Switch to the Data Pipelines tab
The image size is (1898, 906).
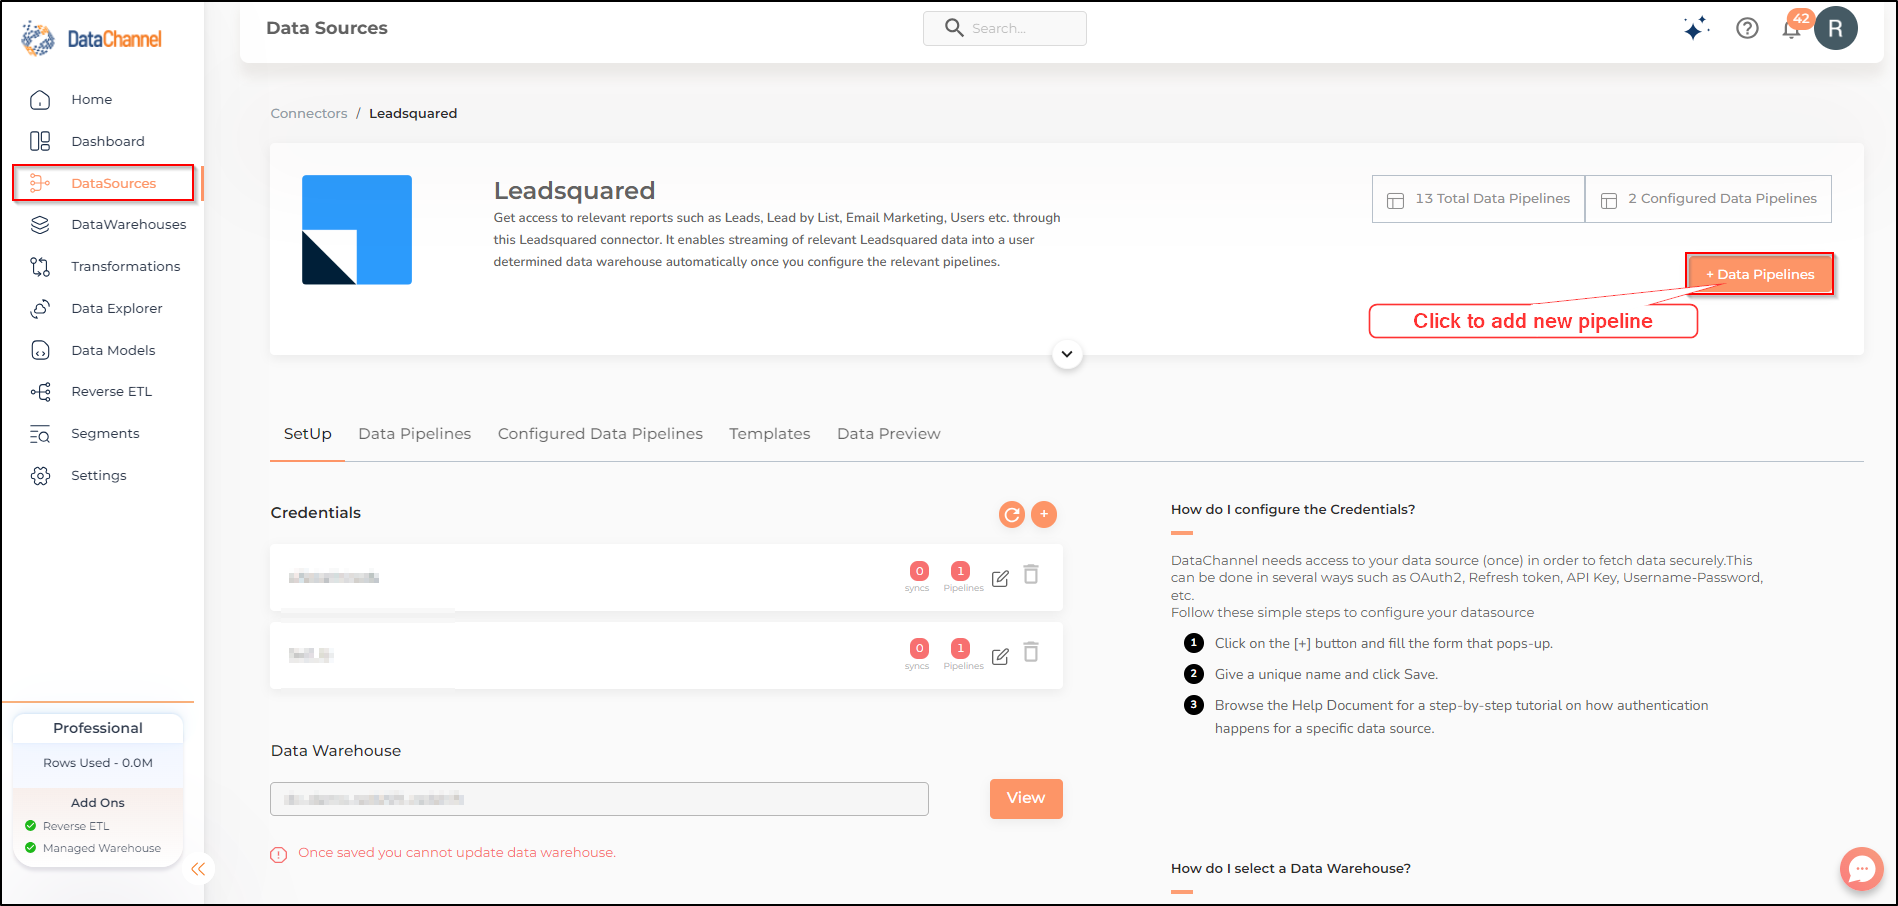click(x=415, y=434)
